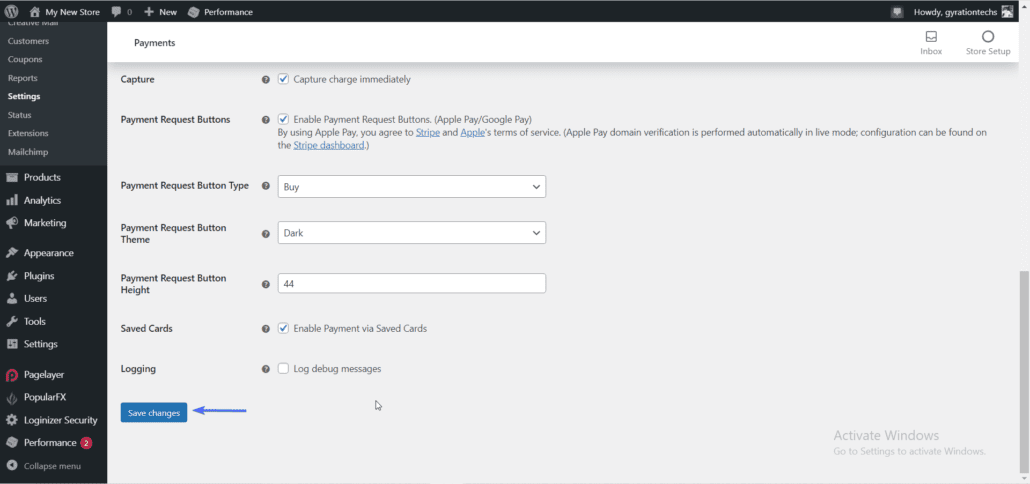Click the Store Setup circle icon
The height and width of the screenshot is (484, 1030).
coord(987,37)
